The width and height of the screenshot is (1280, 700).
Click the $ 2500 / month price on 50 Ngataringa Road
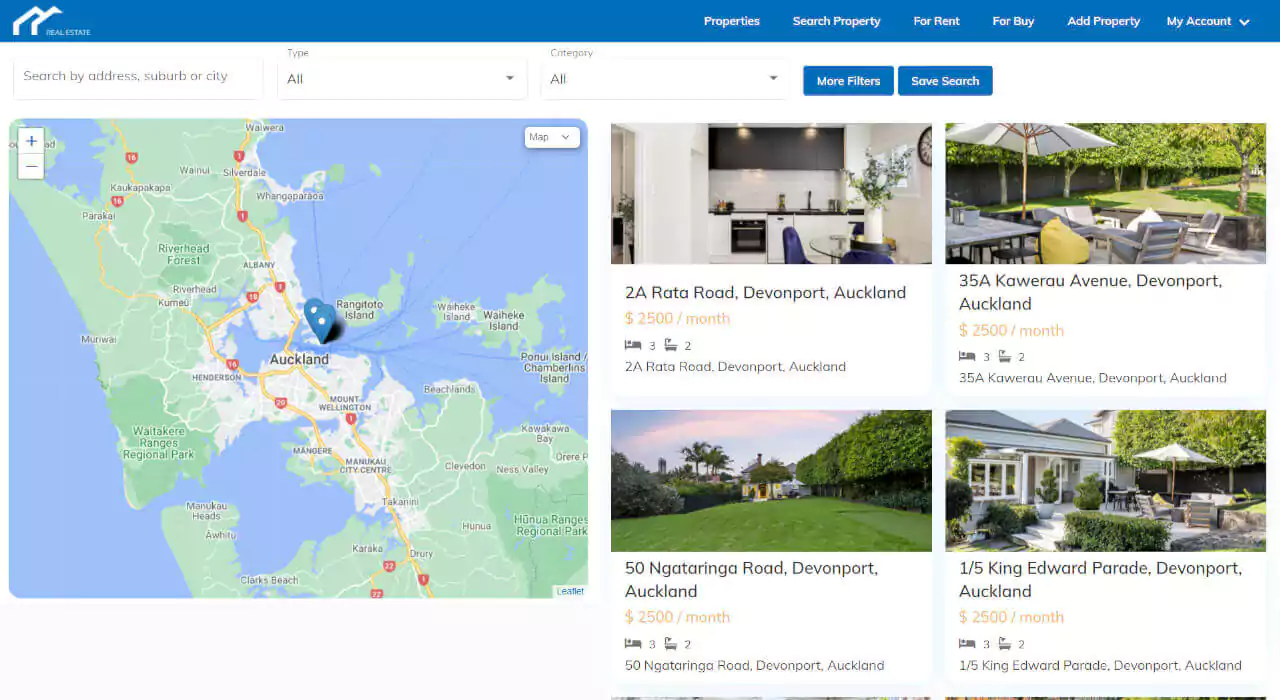(677, 618)
